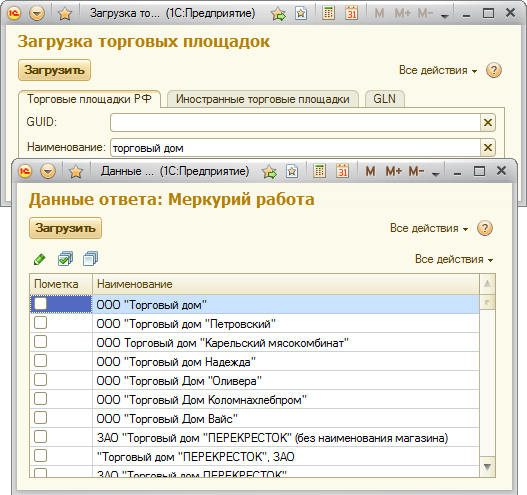This screenshot has width=527, height=495.
Task: Add to favorites icon in Данные window
Action: [269, 172]
